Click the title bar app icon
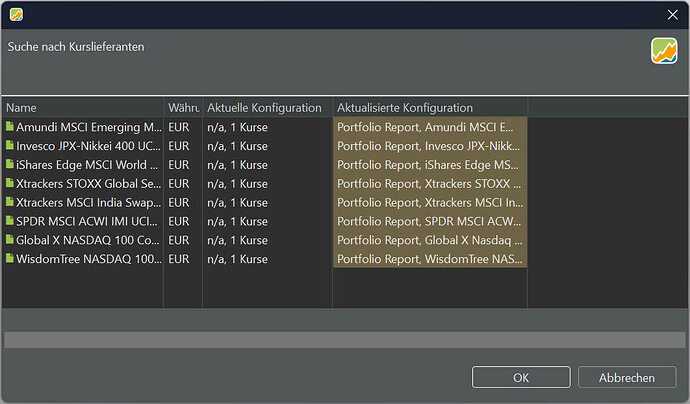Image resolution: width=690 pixels, height=404 pixels. point(16,15)
